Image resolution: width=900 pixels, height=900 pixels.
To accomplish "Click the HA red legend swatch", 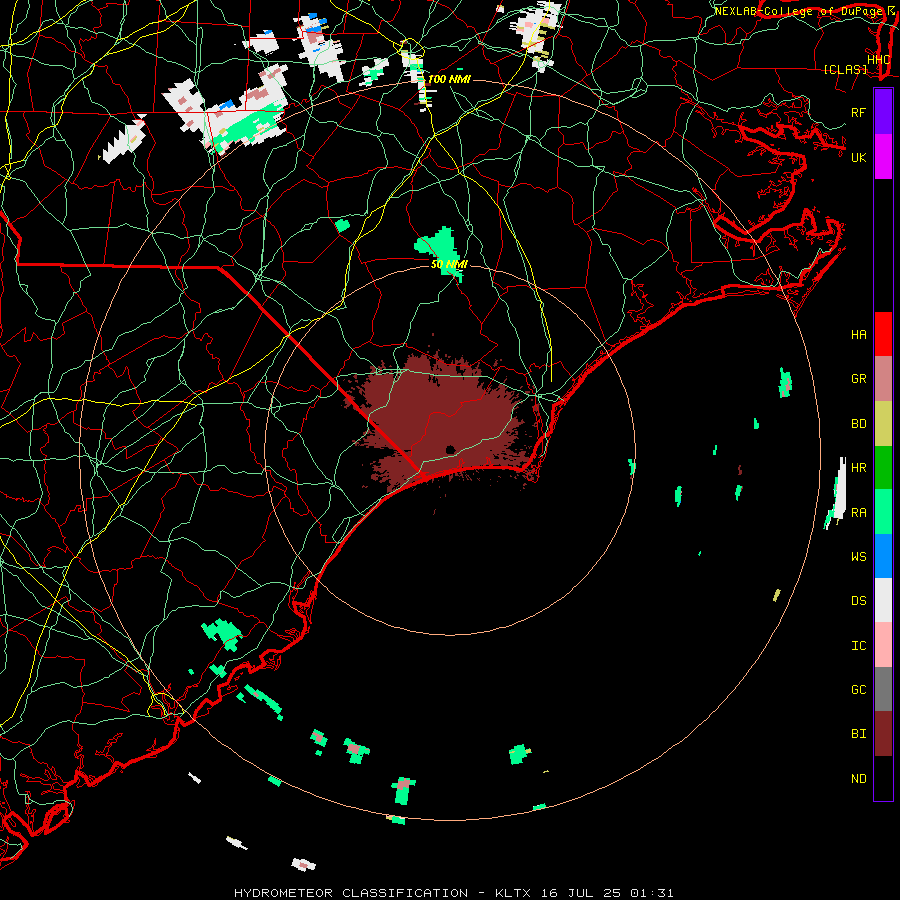I will click(x=883, y=334).
